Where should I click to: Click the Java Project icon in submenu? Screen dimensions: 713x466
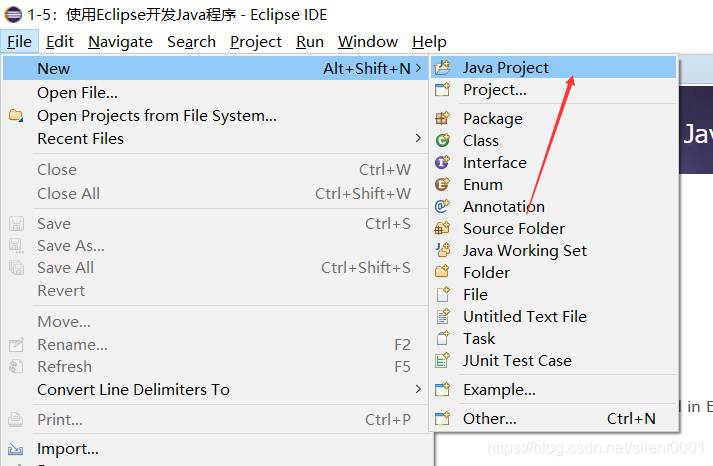pos(442,68)
